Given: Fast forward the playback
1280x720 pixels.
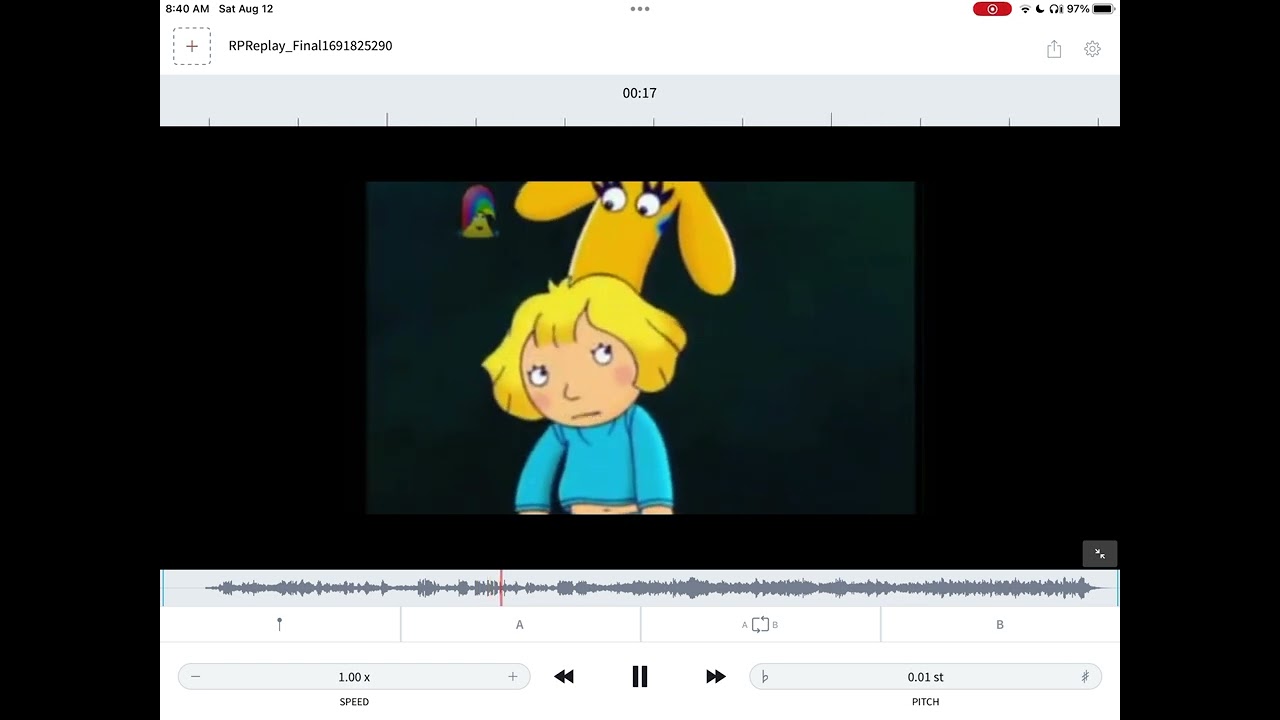Looking at the screenshot, I should (x=716, y=677).
